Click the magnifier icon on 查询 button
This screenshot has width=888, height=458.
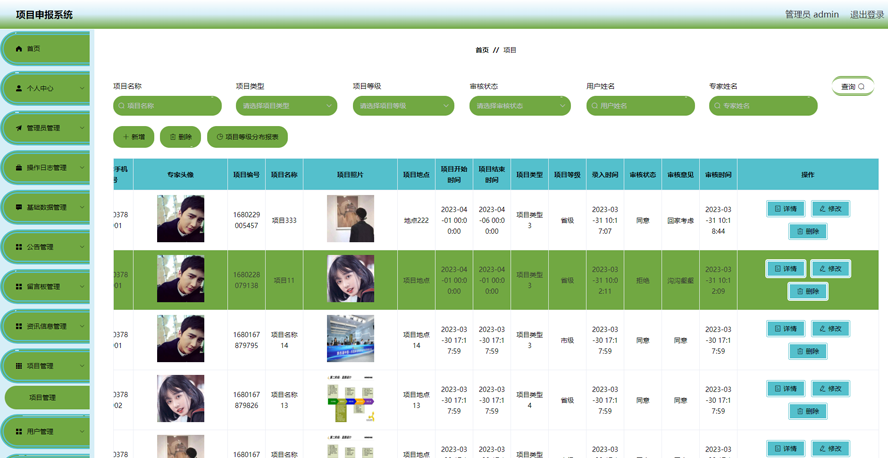(x=861, y=87)
